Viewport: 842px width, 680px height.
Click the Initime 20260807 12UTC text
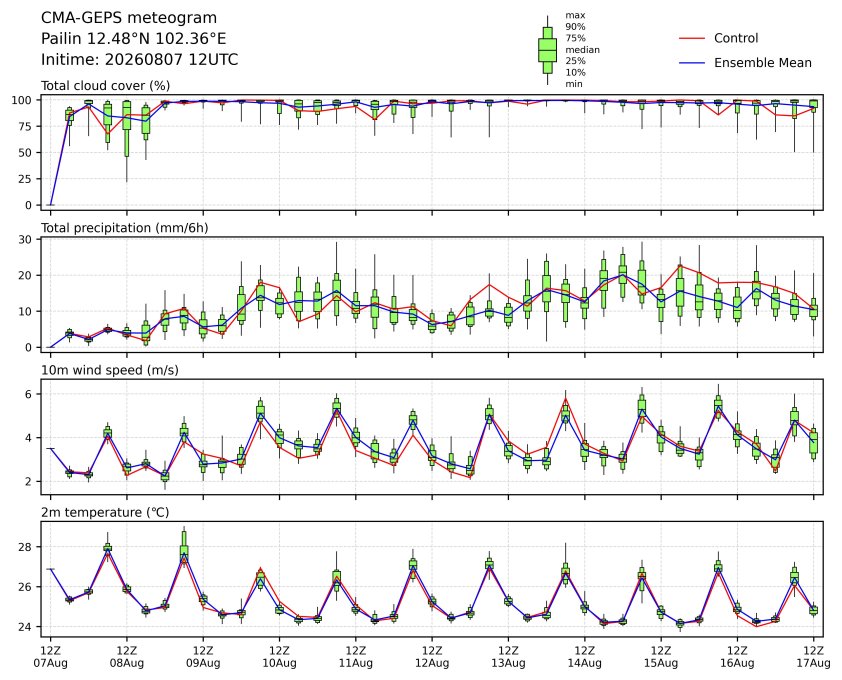pos(140,60)
